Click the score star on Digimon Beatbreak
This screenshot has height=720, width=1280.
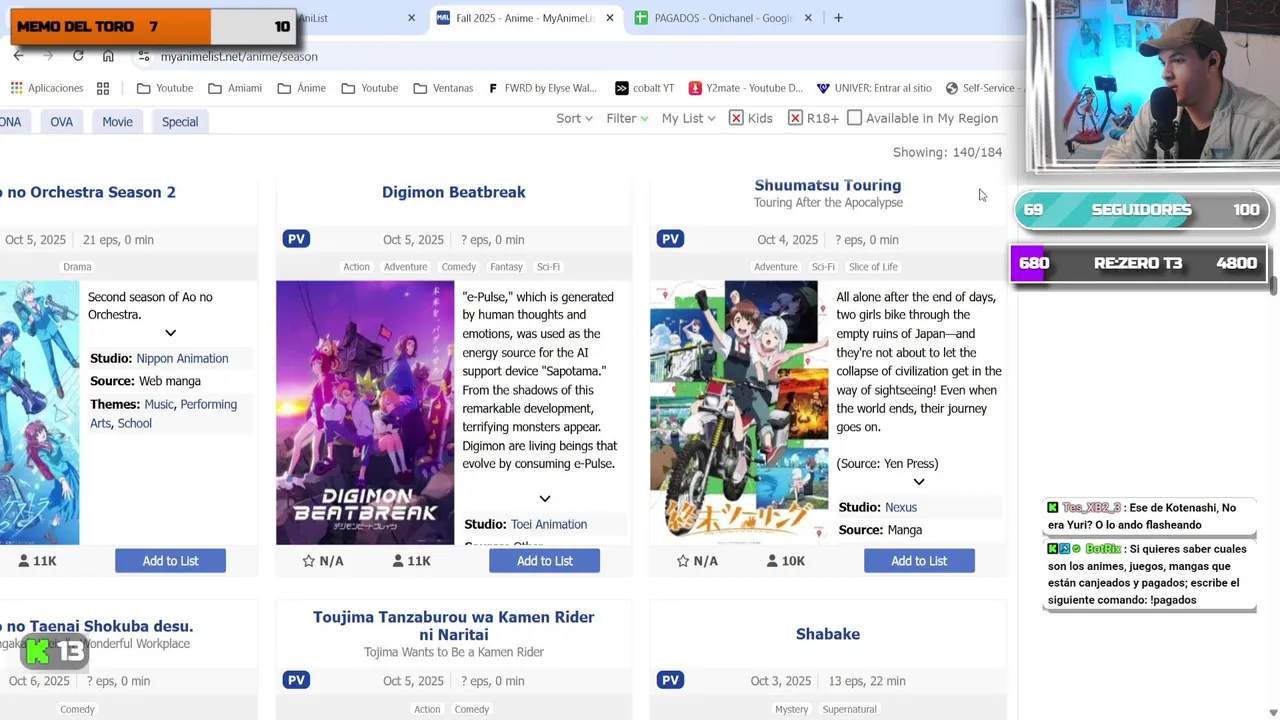click(309, 561)
